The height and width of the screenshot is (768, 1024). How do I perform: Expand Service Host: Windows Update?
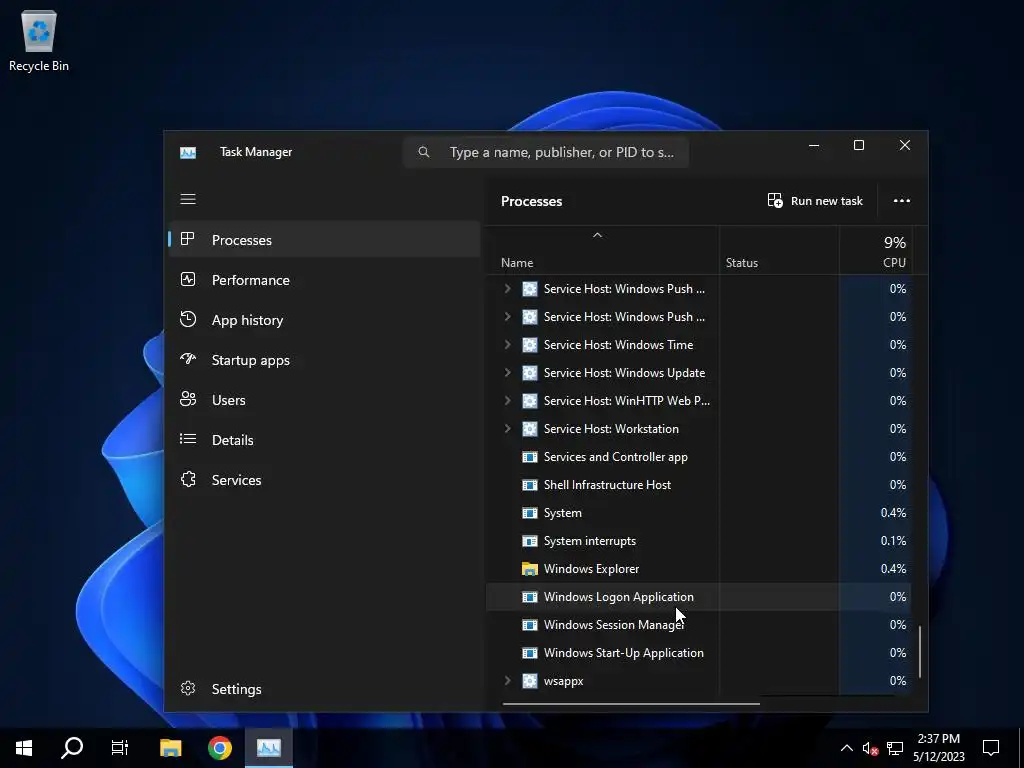507,372
